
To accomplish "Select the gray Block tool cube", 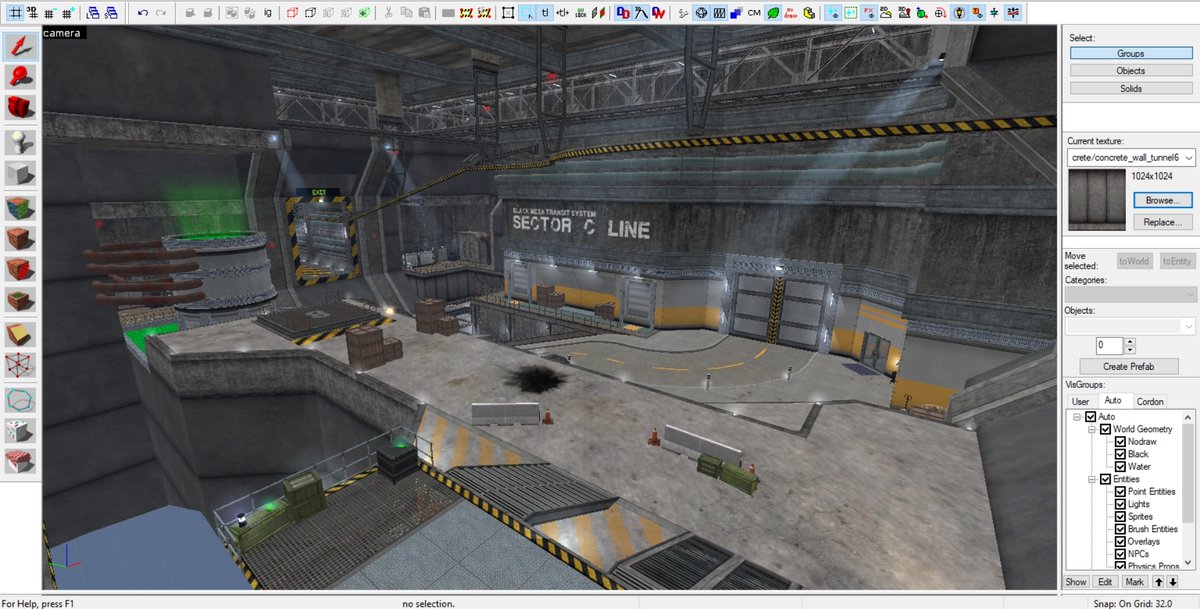I will [x=20, y=173].
